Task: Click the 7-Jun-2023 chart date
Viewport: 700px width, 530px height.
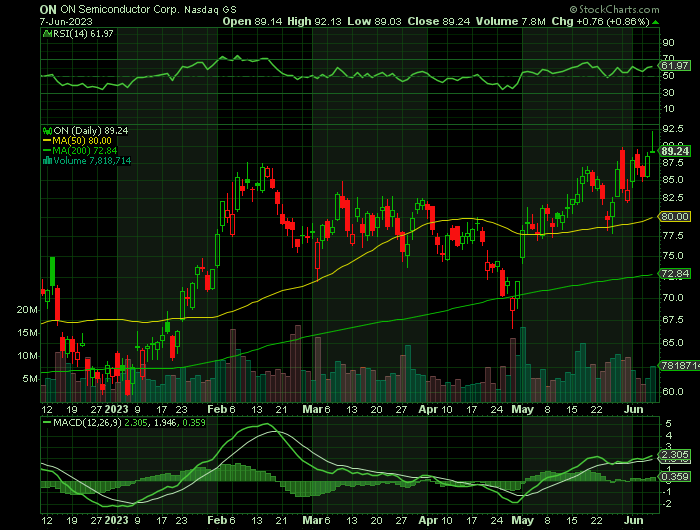Action: point(66,21)
